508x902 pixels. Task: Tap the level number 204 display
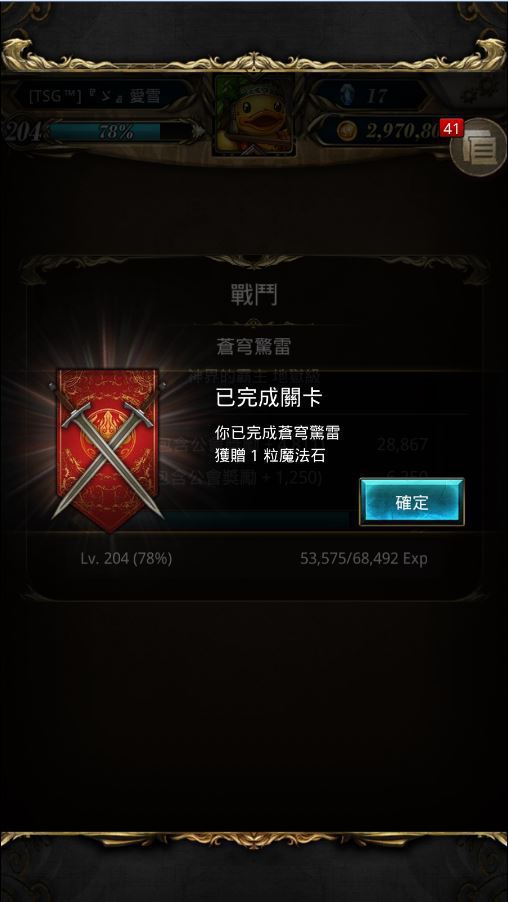click(x=21, y=132)
